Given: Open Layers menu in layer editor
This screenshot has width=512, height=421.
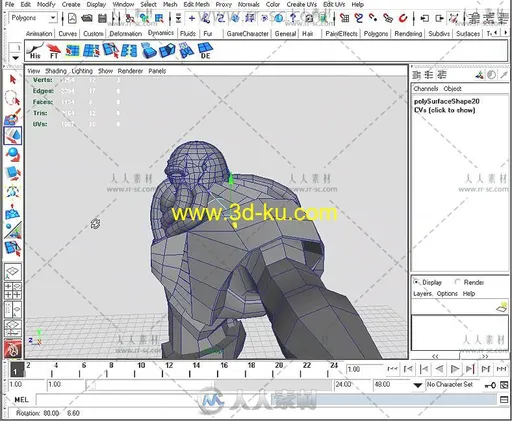Looking at the screenshot, I should [x=423, y=294].
